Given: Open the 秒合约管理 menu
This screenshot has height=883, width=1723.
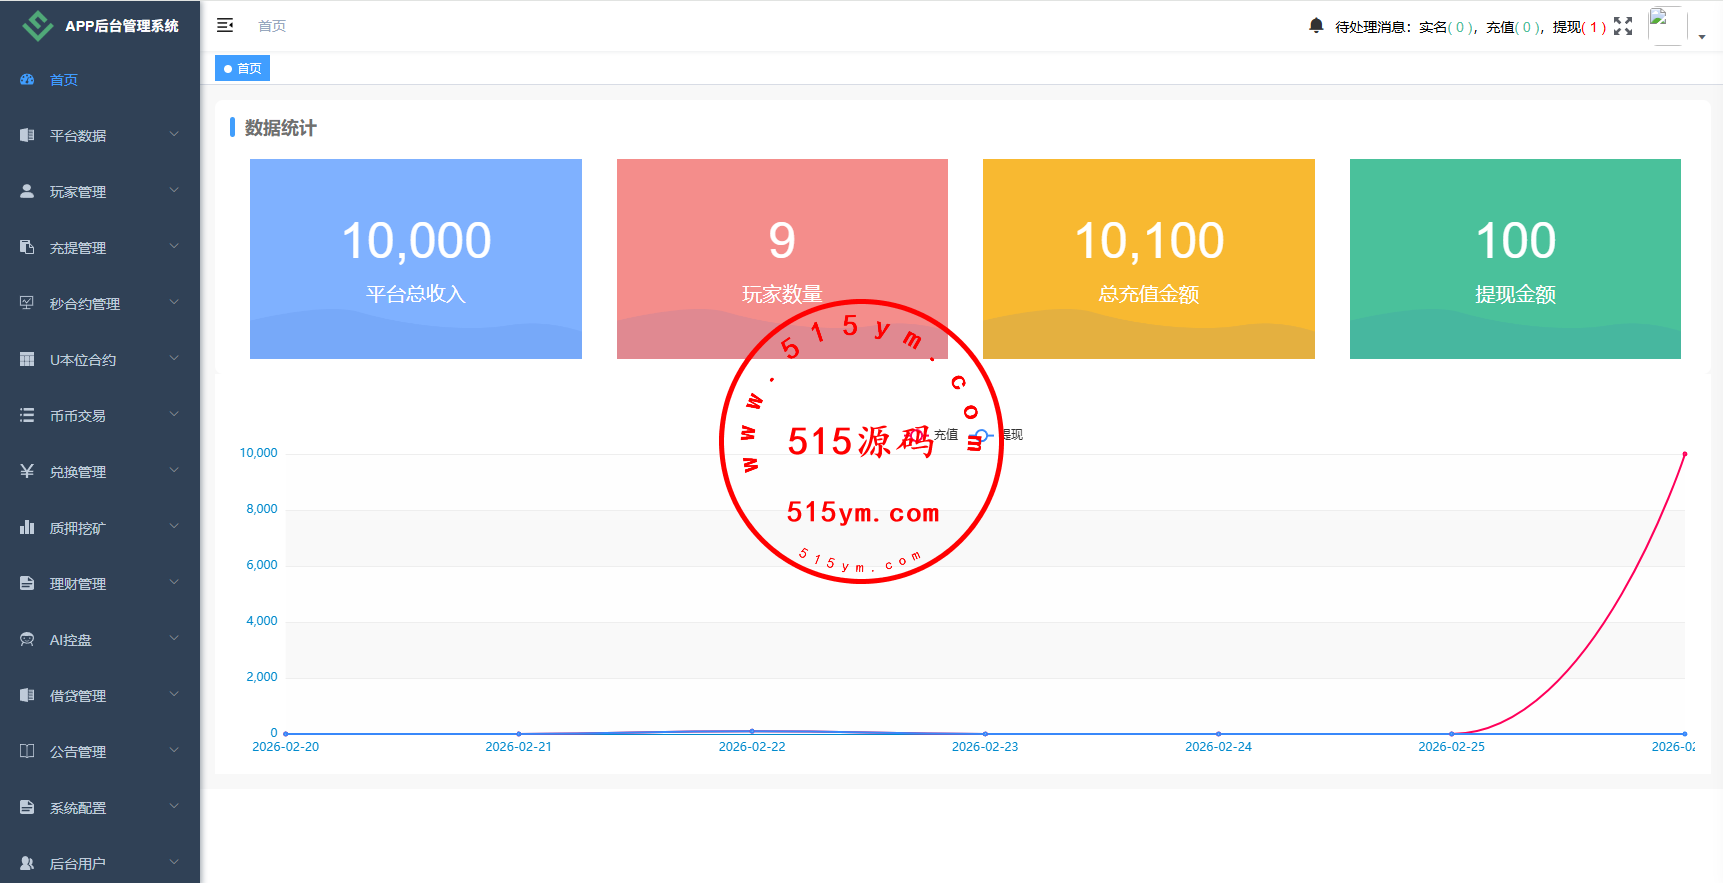Looking at the screenshot, I should pos(85,303).
